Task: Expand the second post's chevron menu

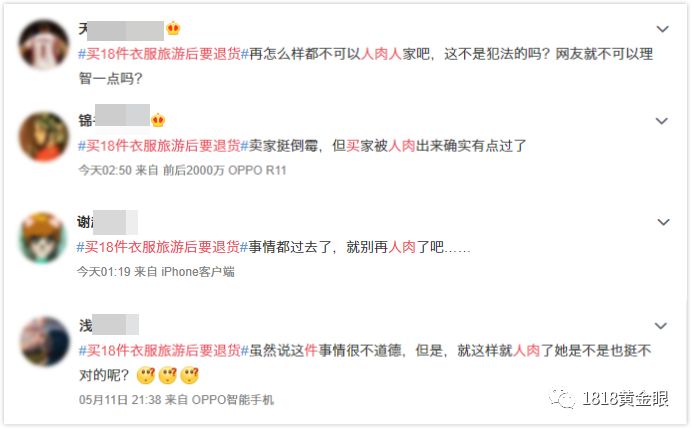Action: click(x=661, y=121)
